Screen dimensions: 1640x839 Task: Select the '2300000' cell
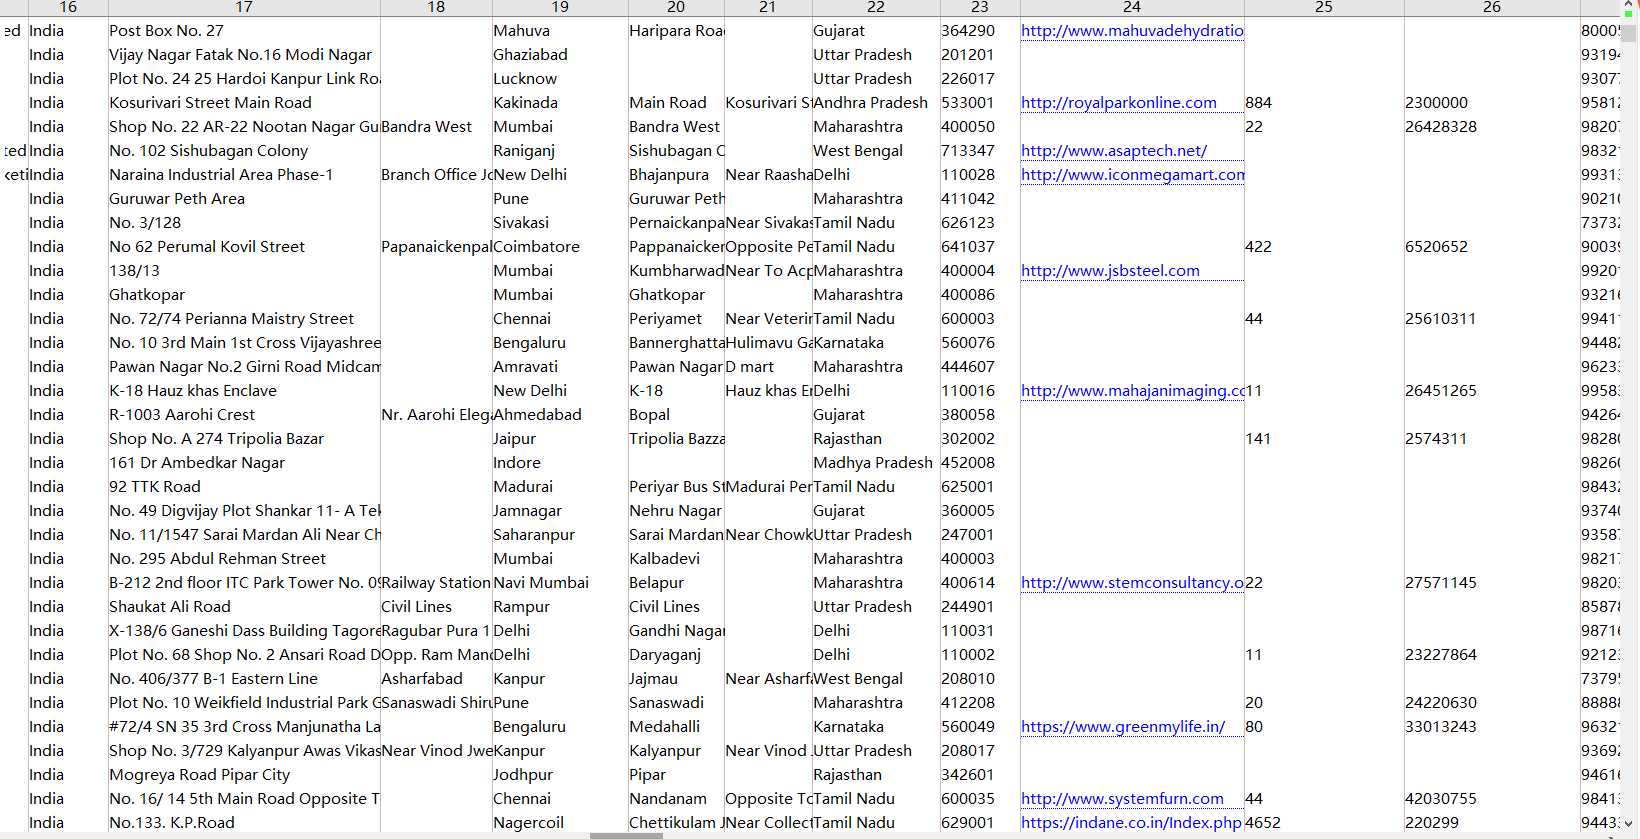pos(1492,103)
